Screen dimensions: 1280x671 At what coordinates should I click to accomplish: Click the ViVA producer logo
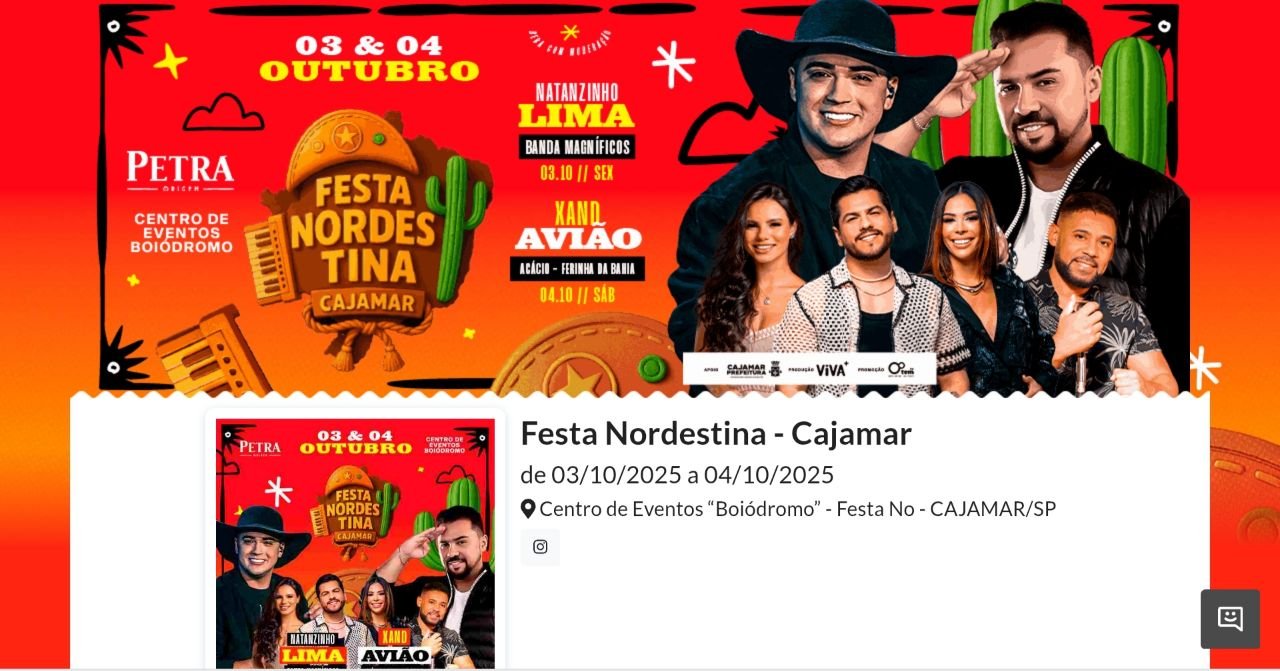(x=831, y=369)
